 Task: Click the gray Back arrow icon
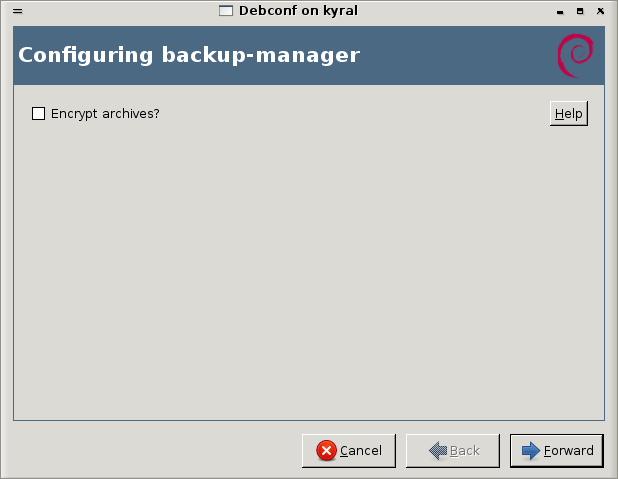(437, 451)
